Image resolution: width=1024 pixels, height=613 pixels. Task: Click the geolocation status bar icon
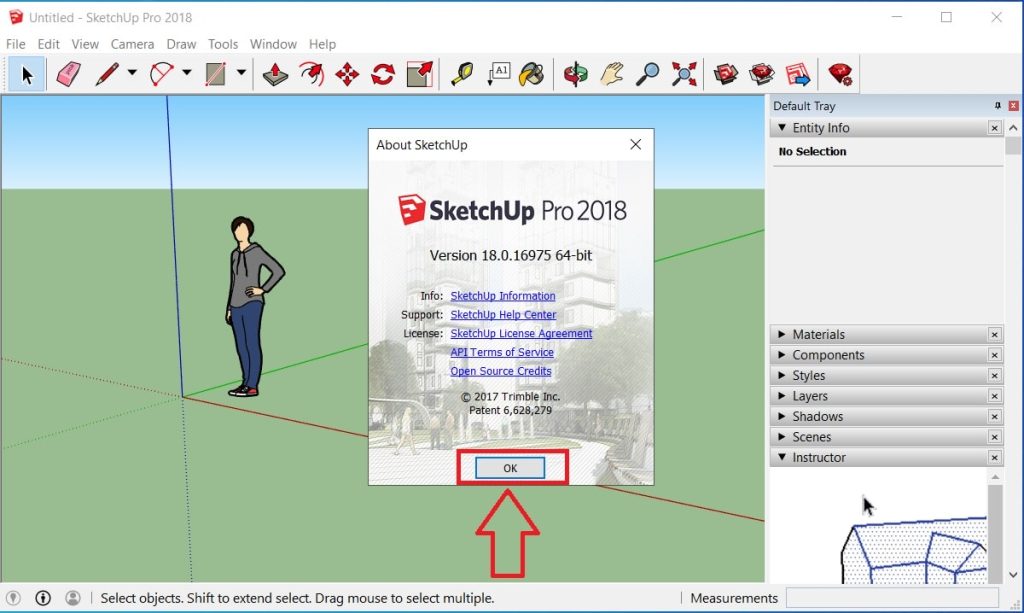pos(13,598)
